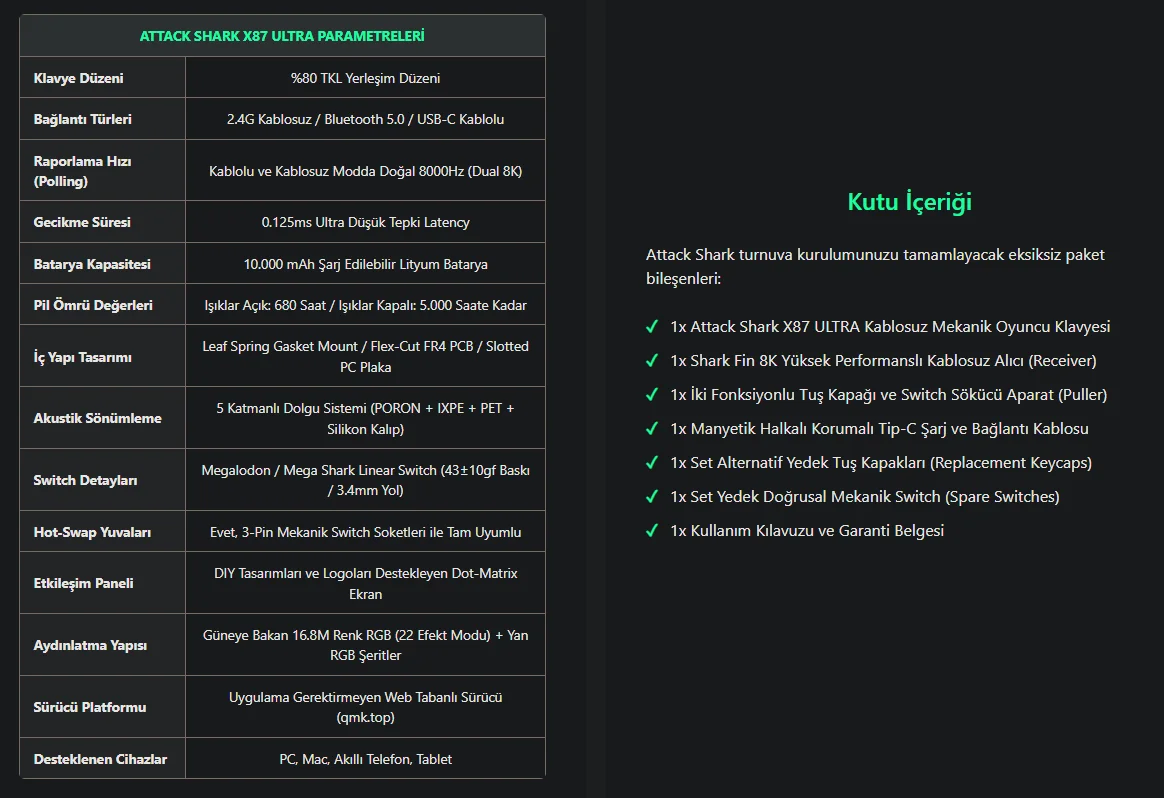Click the checkmark next to Replacement Keycaps

point(652,463)
